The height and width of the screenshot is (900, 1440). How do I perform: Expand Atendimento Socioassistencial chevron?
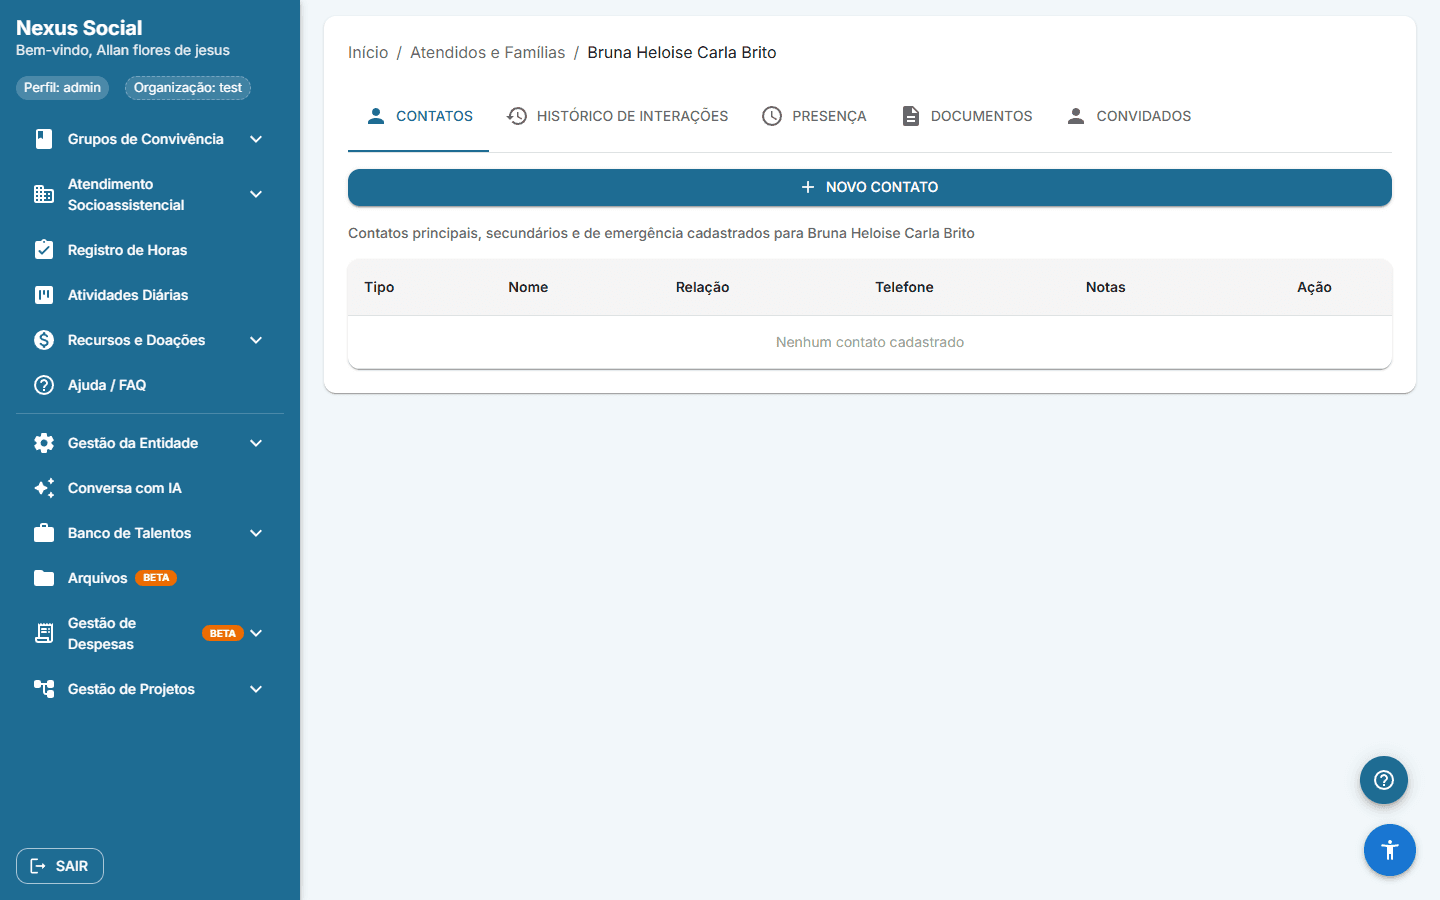click(x=256, y=194)
